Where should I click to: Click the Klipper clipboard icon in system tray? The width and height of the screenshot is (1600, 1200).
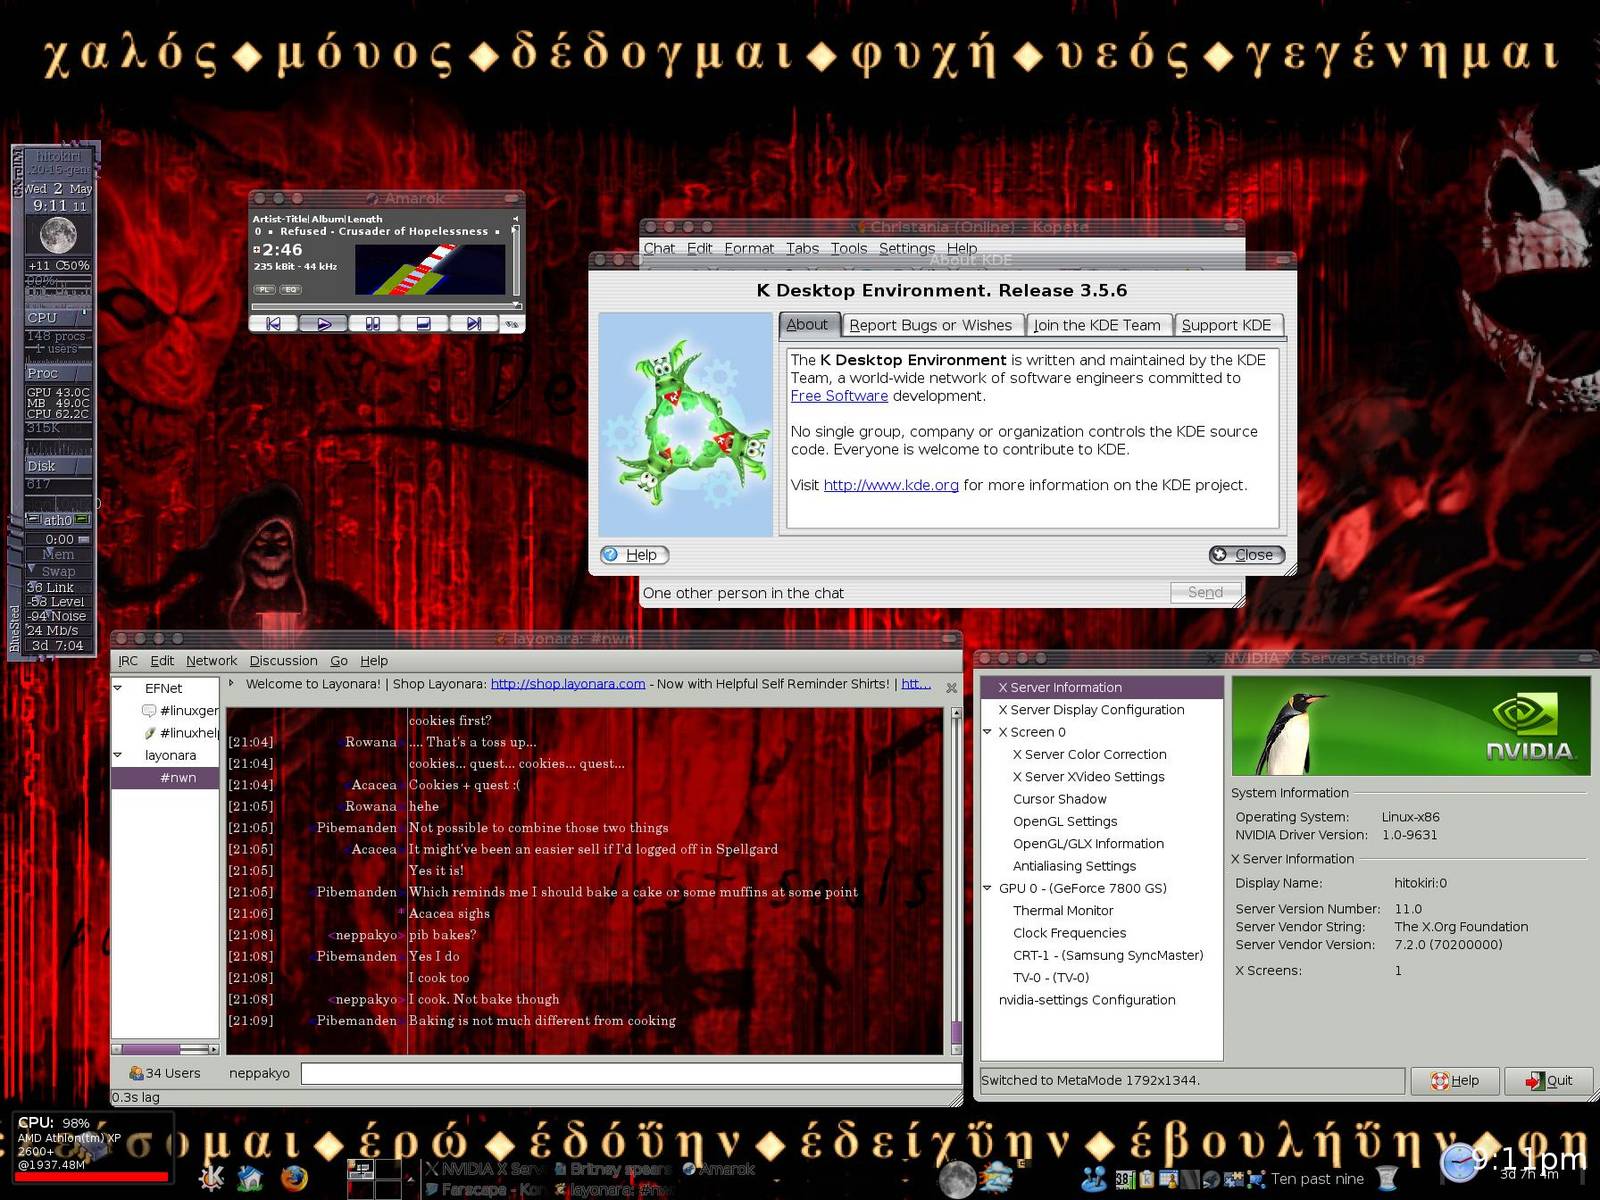point(1146,1179)
